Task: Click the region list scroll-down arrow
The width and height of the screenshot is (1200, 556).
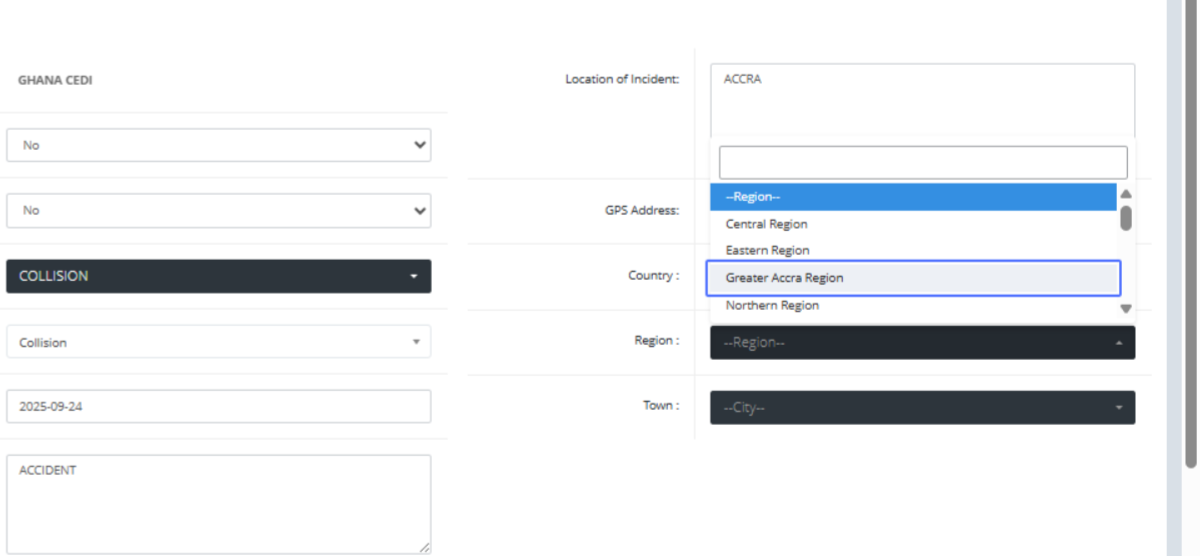Action: (x=1126, y=309)
